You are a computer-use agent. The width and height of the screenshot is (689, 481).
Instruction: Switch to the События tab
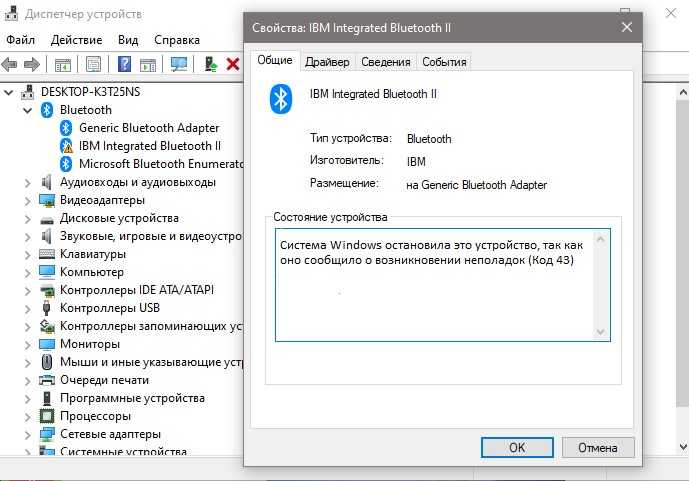coord(444,62)
